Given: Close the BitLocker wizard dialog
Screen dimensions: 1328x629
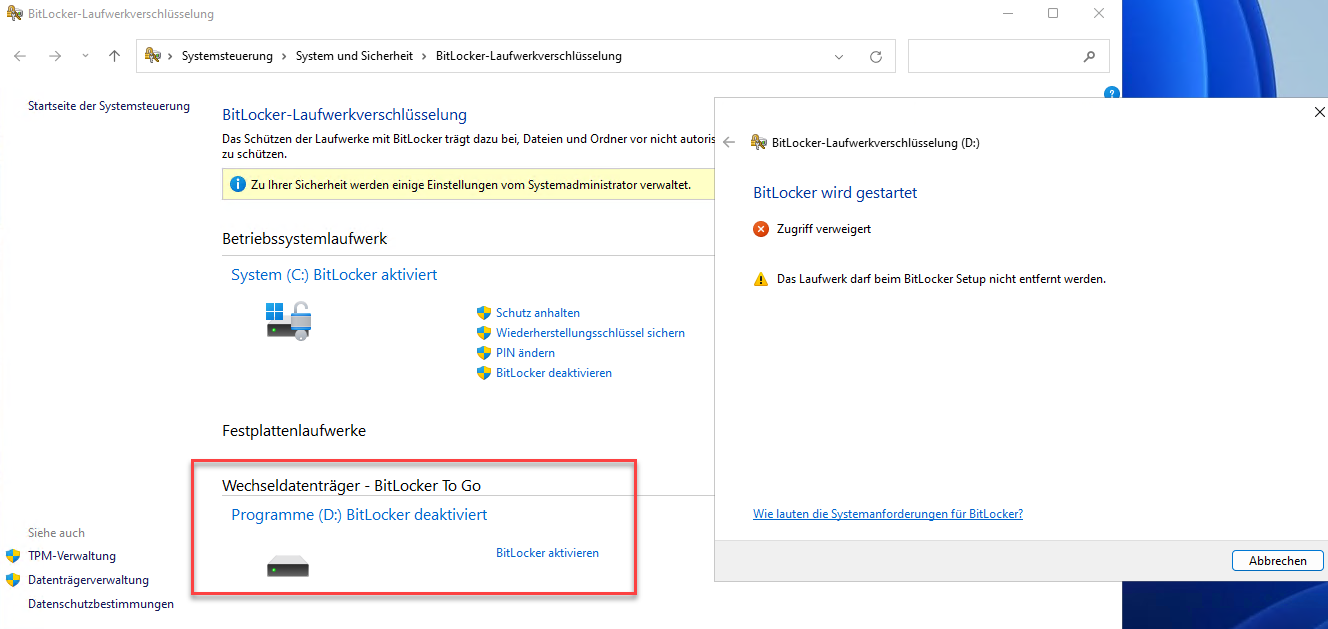Looking at the screenshot, I should tap(1319, 112).
